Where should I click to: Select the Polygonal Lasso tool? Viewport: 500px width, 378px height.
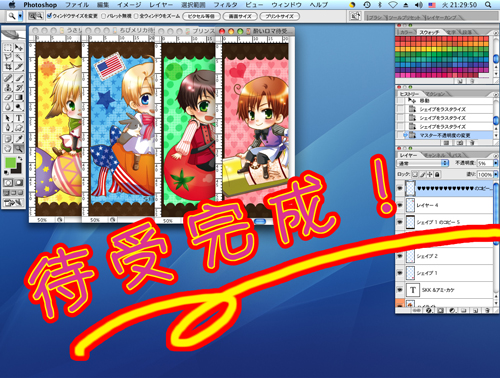click(x=8, y=57)
